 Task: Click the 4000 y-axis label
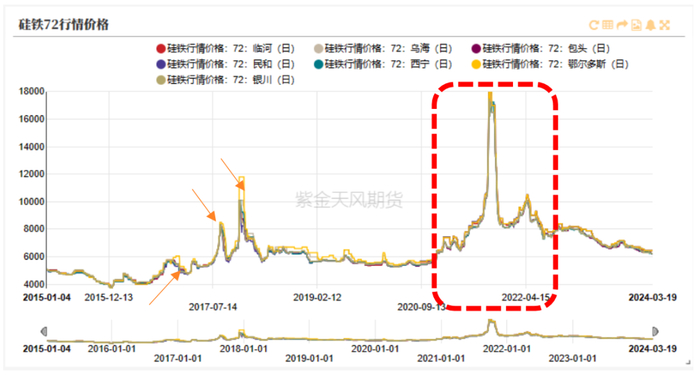pyautogui.click(x=34, y=284)
